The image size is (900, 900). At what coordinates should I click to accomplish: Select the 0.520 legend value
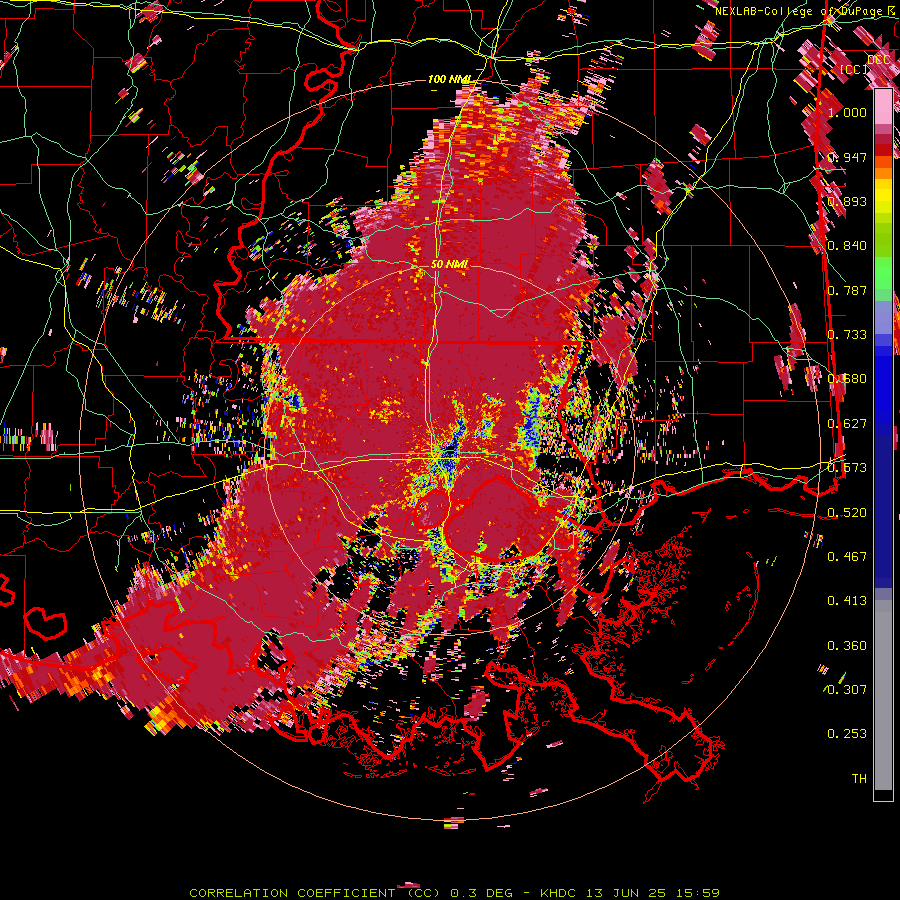coord(847,513)
